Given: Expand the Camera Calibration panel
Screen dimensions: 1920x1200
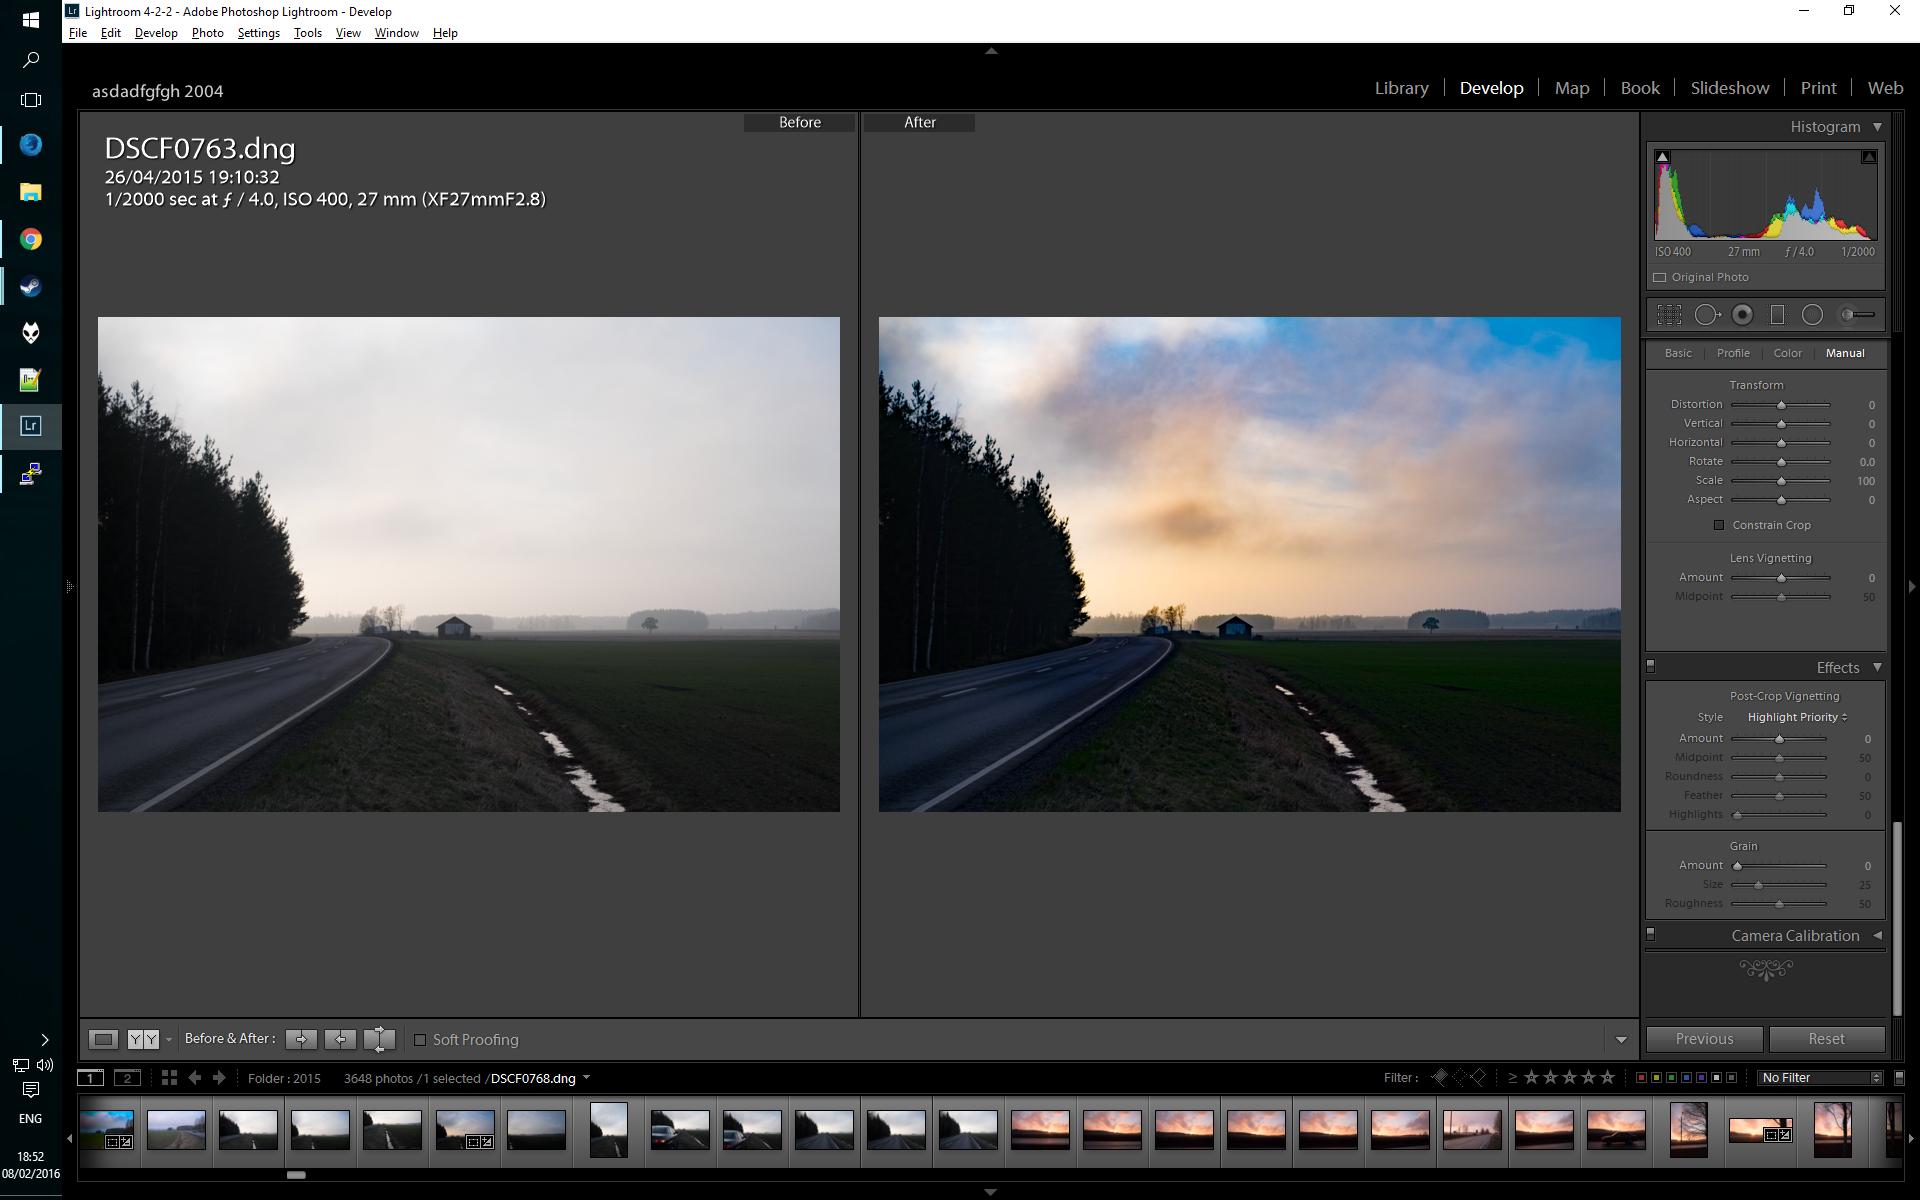Looking at the screenshot, I should (1795, 936).
